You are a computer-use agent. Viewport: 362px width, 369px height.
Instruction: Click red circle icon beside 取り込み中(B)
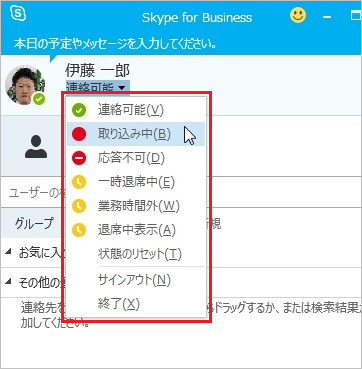coord(79,134)
